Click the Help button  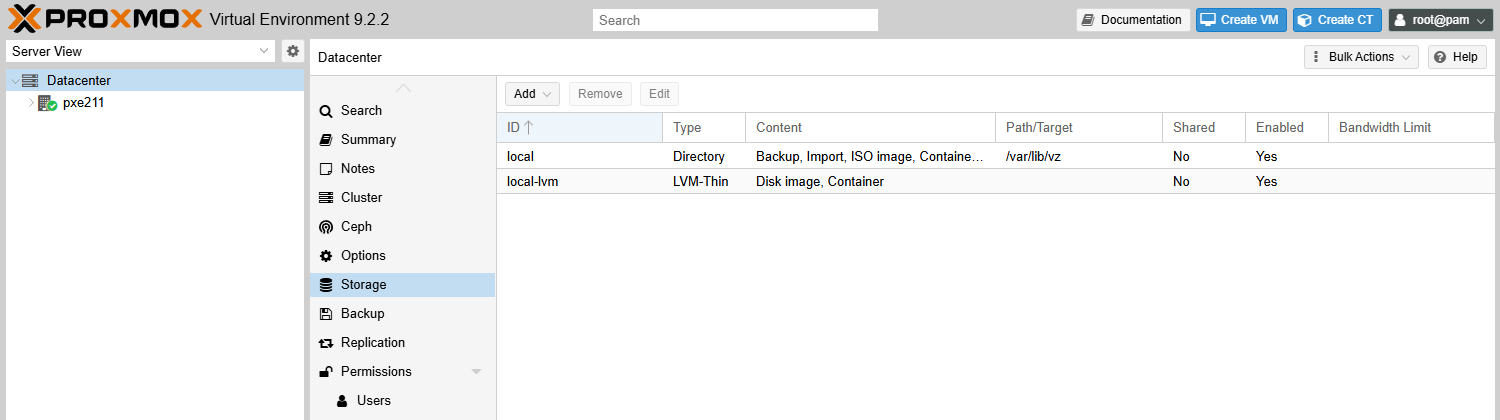(1456, 57)
